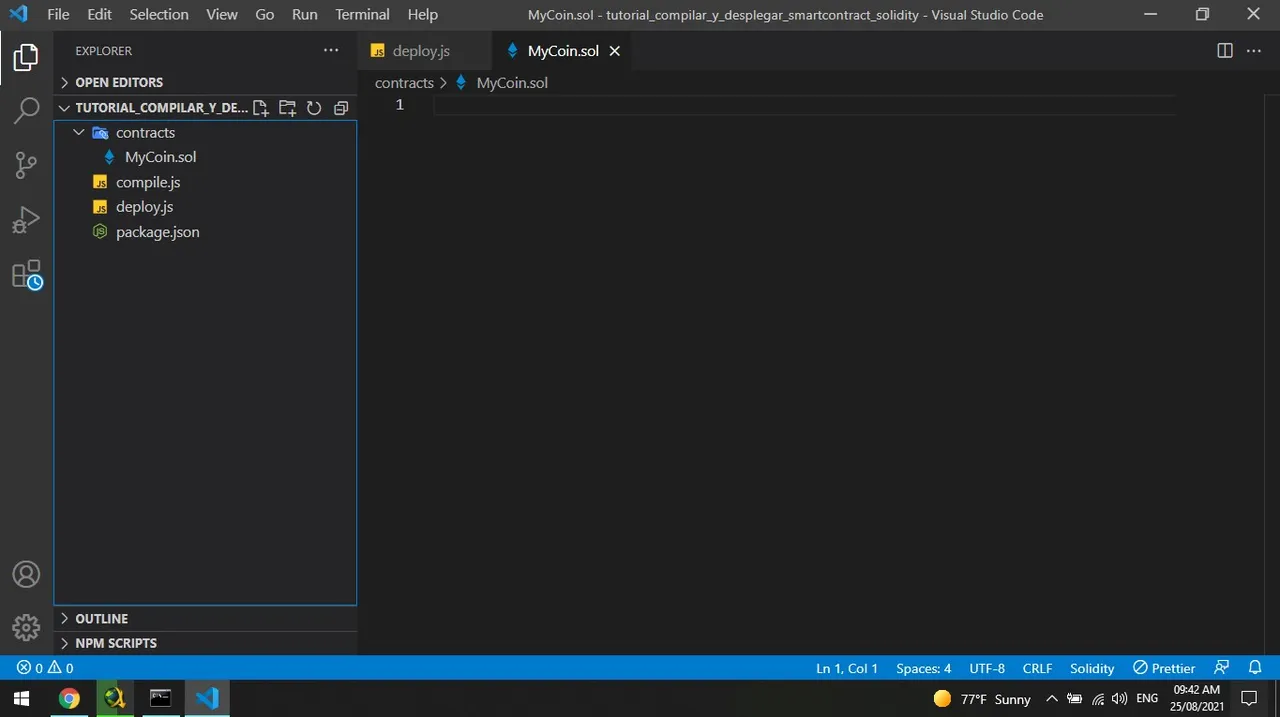The width and height of the screenshot is (1280, 717).
Task: Collapse all folders in explorer
Action: point(341,108)
